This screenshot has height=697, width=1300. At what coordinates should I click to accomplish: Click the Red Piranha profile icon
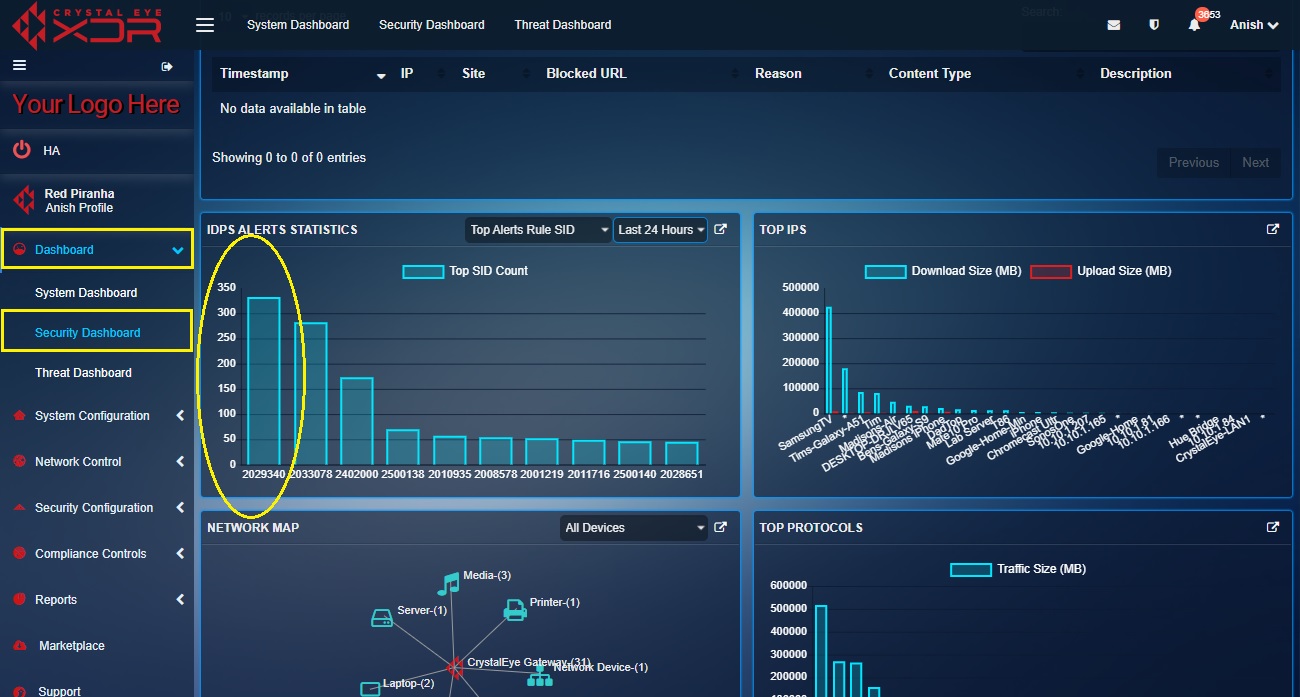point(23,200)
